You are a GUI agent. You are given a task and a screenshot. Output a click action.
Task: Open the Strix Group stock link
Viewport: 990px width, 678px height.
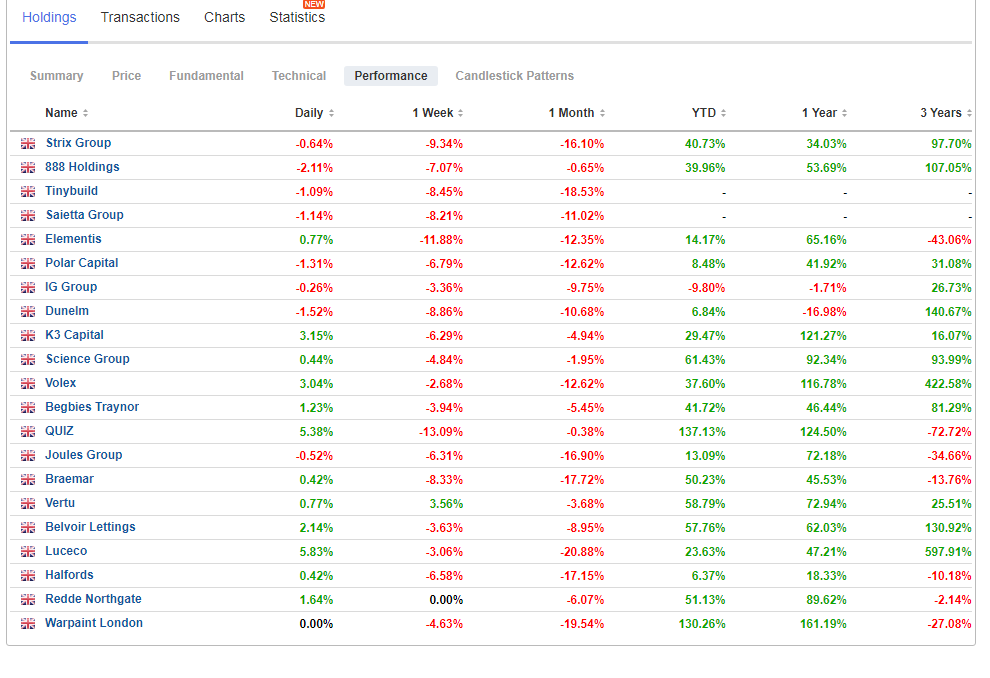(78, 143)
